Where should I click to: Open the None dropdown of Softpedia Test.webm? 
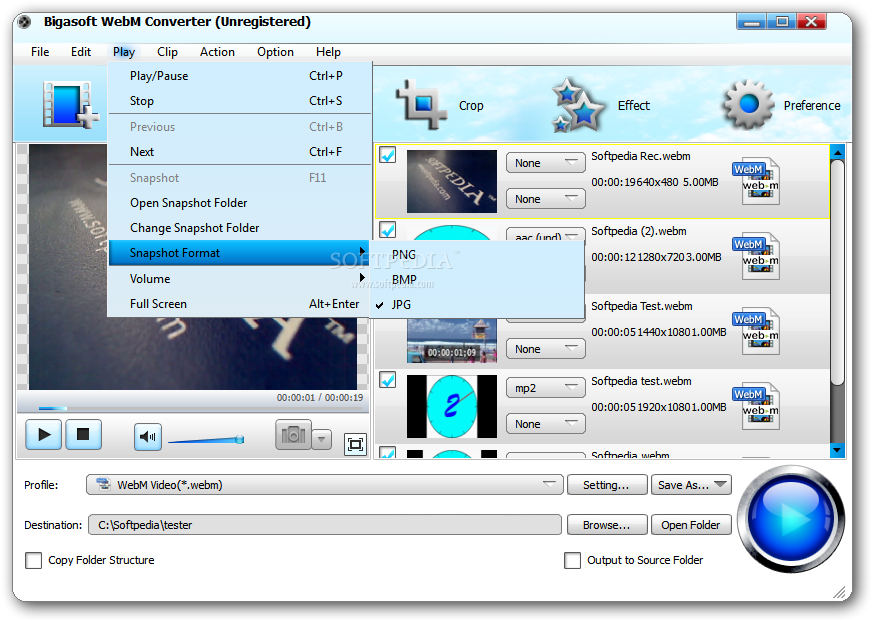coord(546,349)
